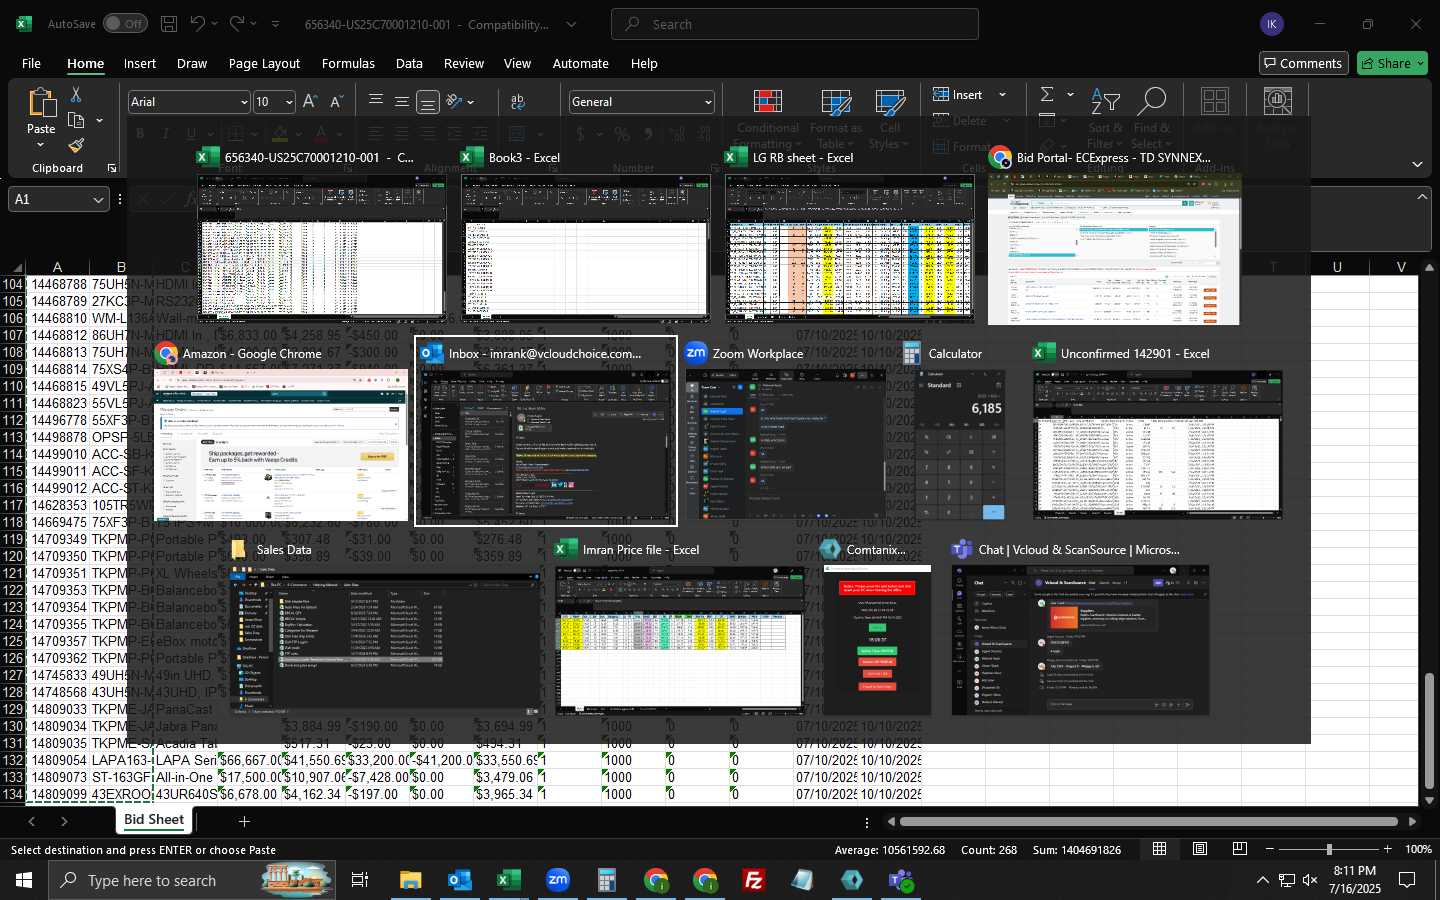1440x900 pixels.
Task: Open the Clipboard pane launcher
Action: click(111, 168)
